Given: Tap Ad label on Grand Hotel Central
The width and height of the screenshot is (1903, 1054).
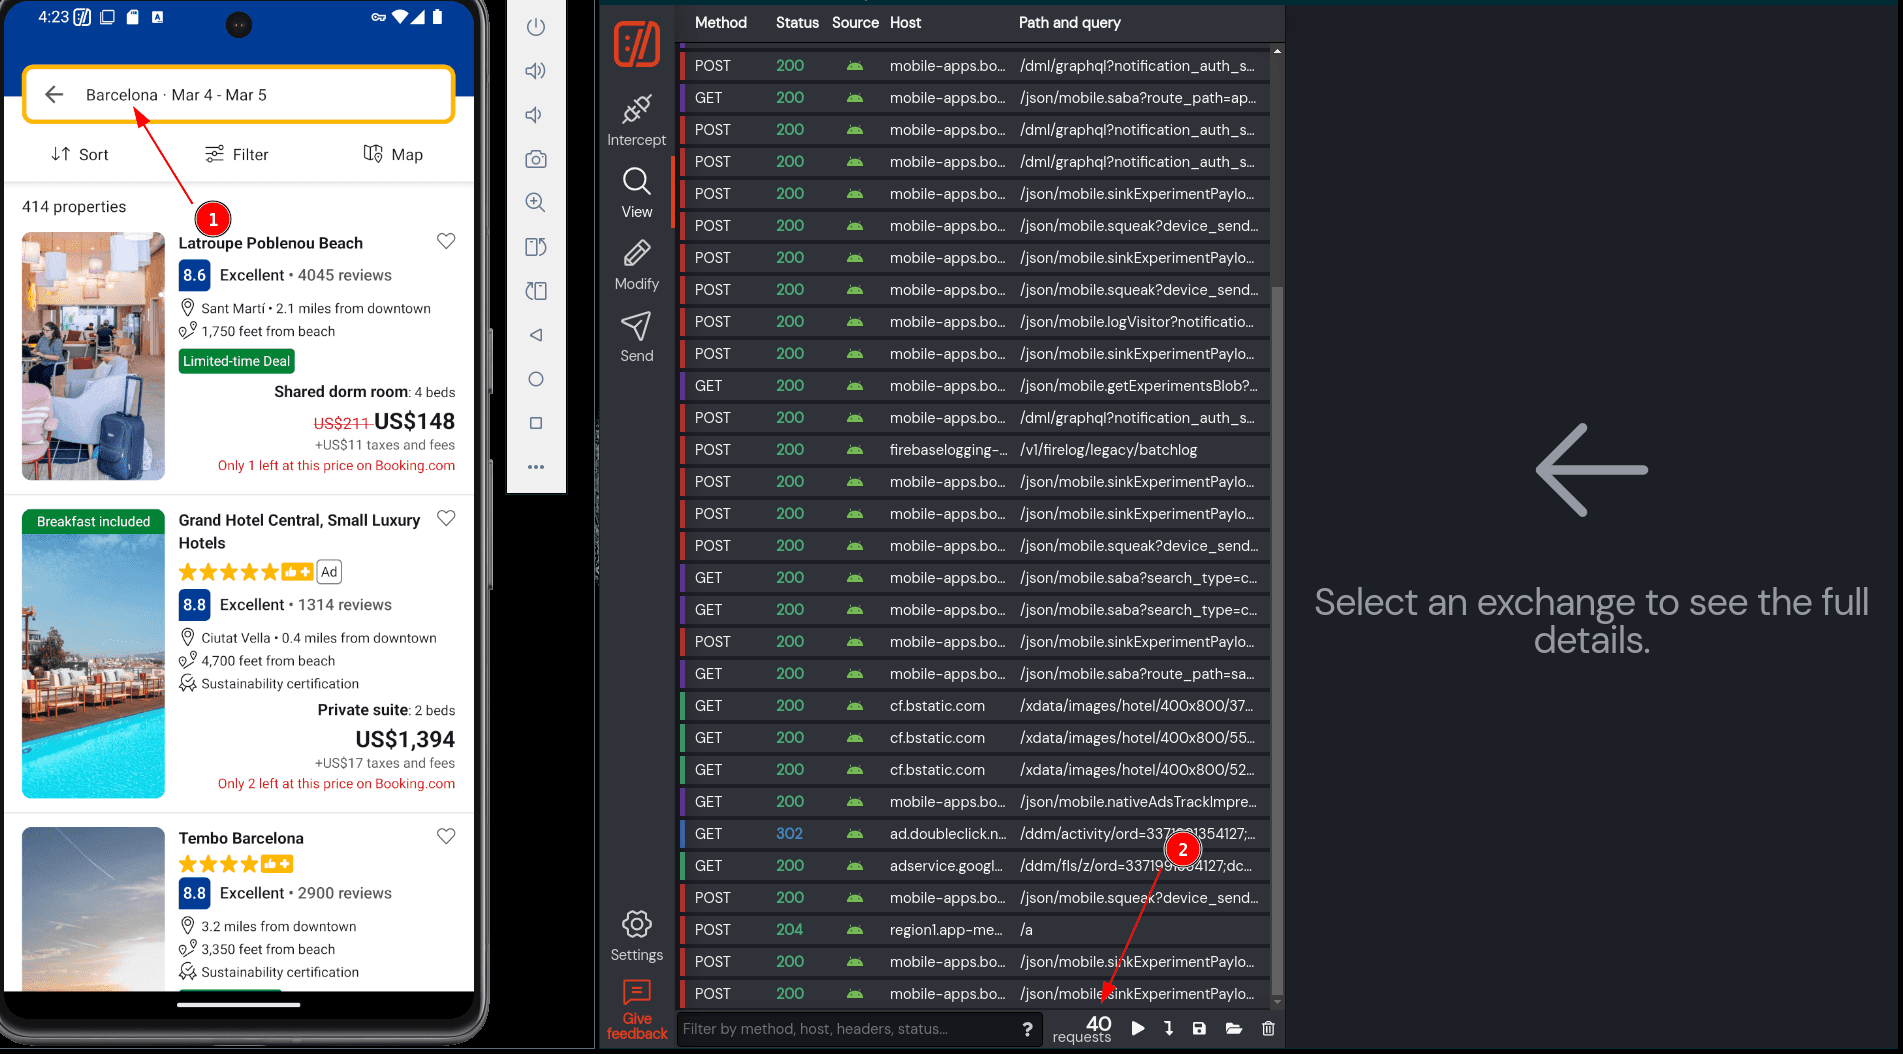Looking at the screenshot, I should click(329, 572).
